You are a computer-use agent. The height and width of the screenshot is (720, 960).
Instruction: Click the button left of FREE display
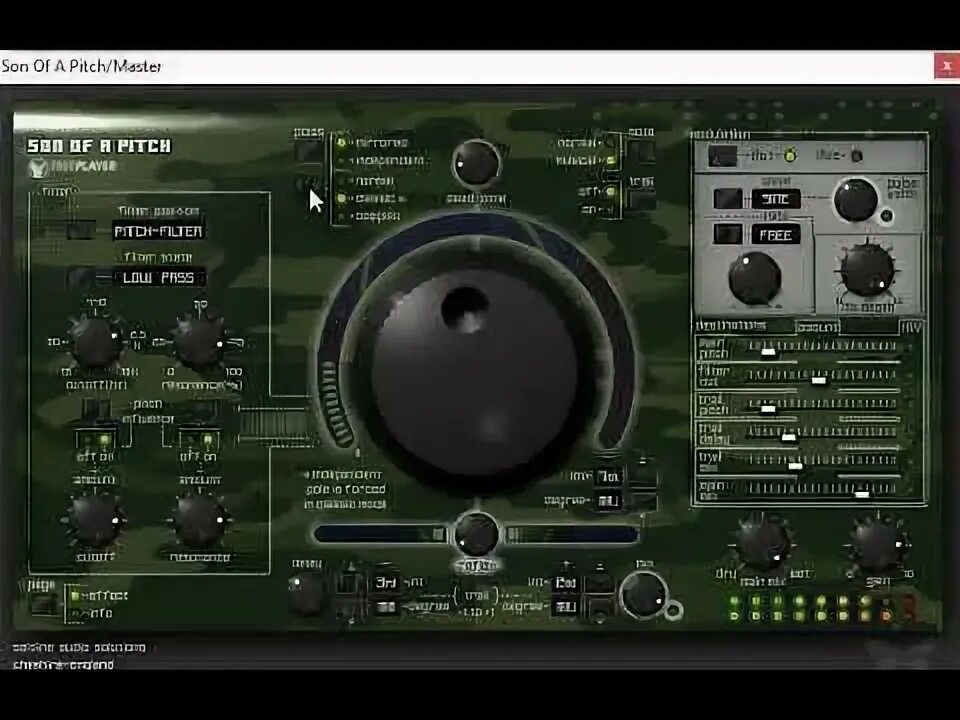728,234
